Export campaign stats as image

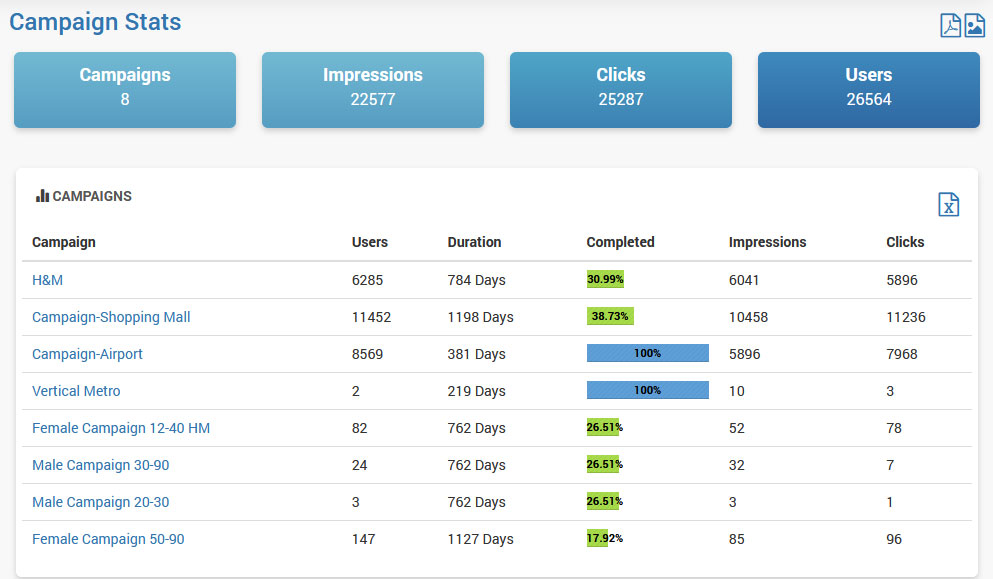coord(974,25)
